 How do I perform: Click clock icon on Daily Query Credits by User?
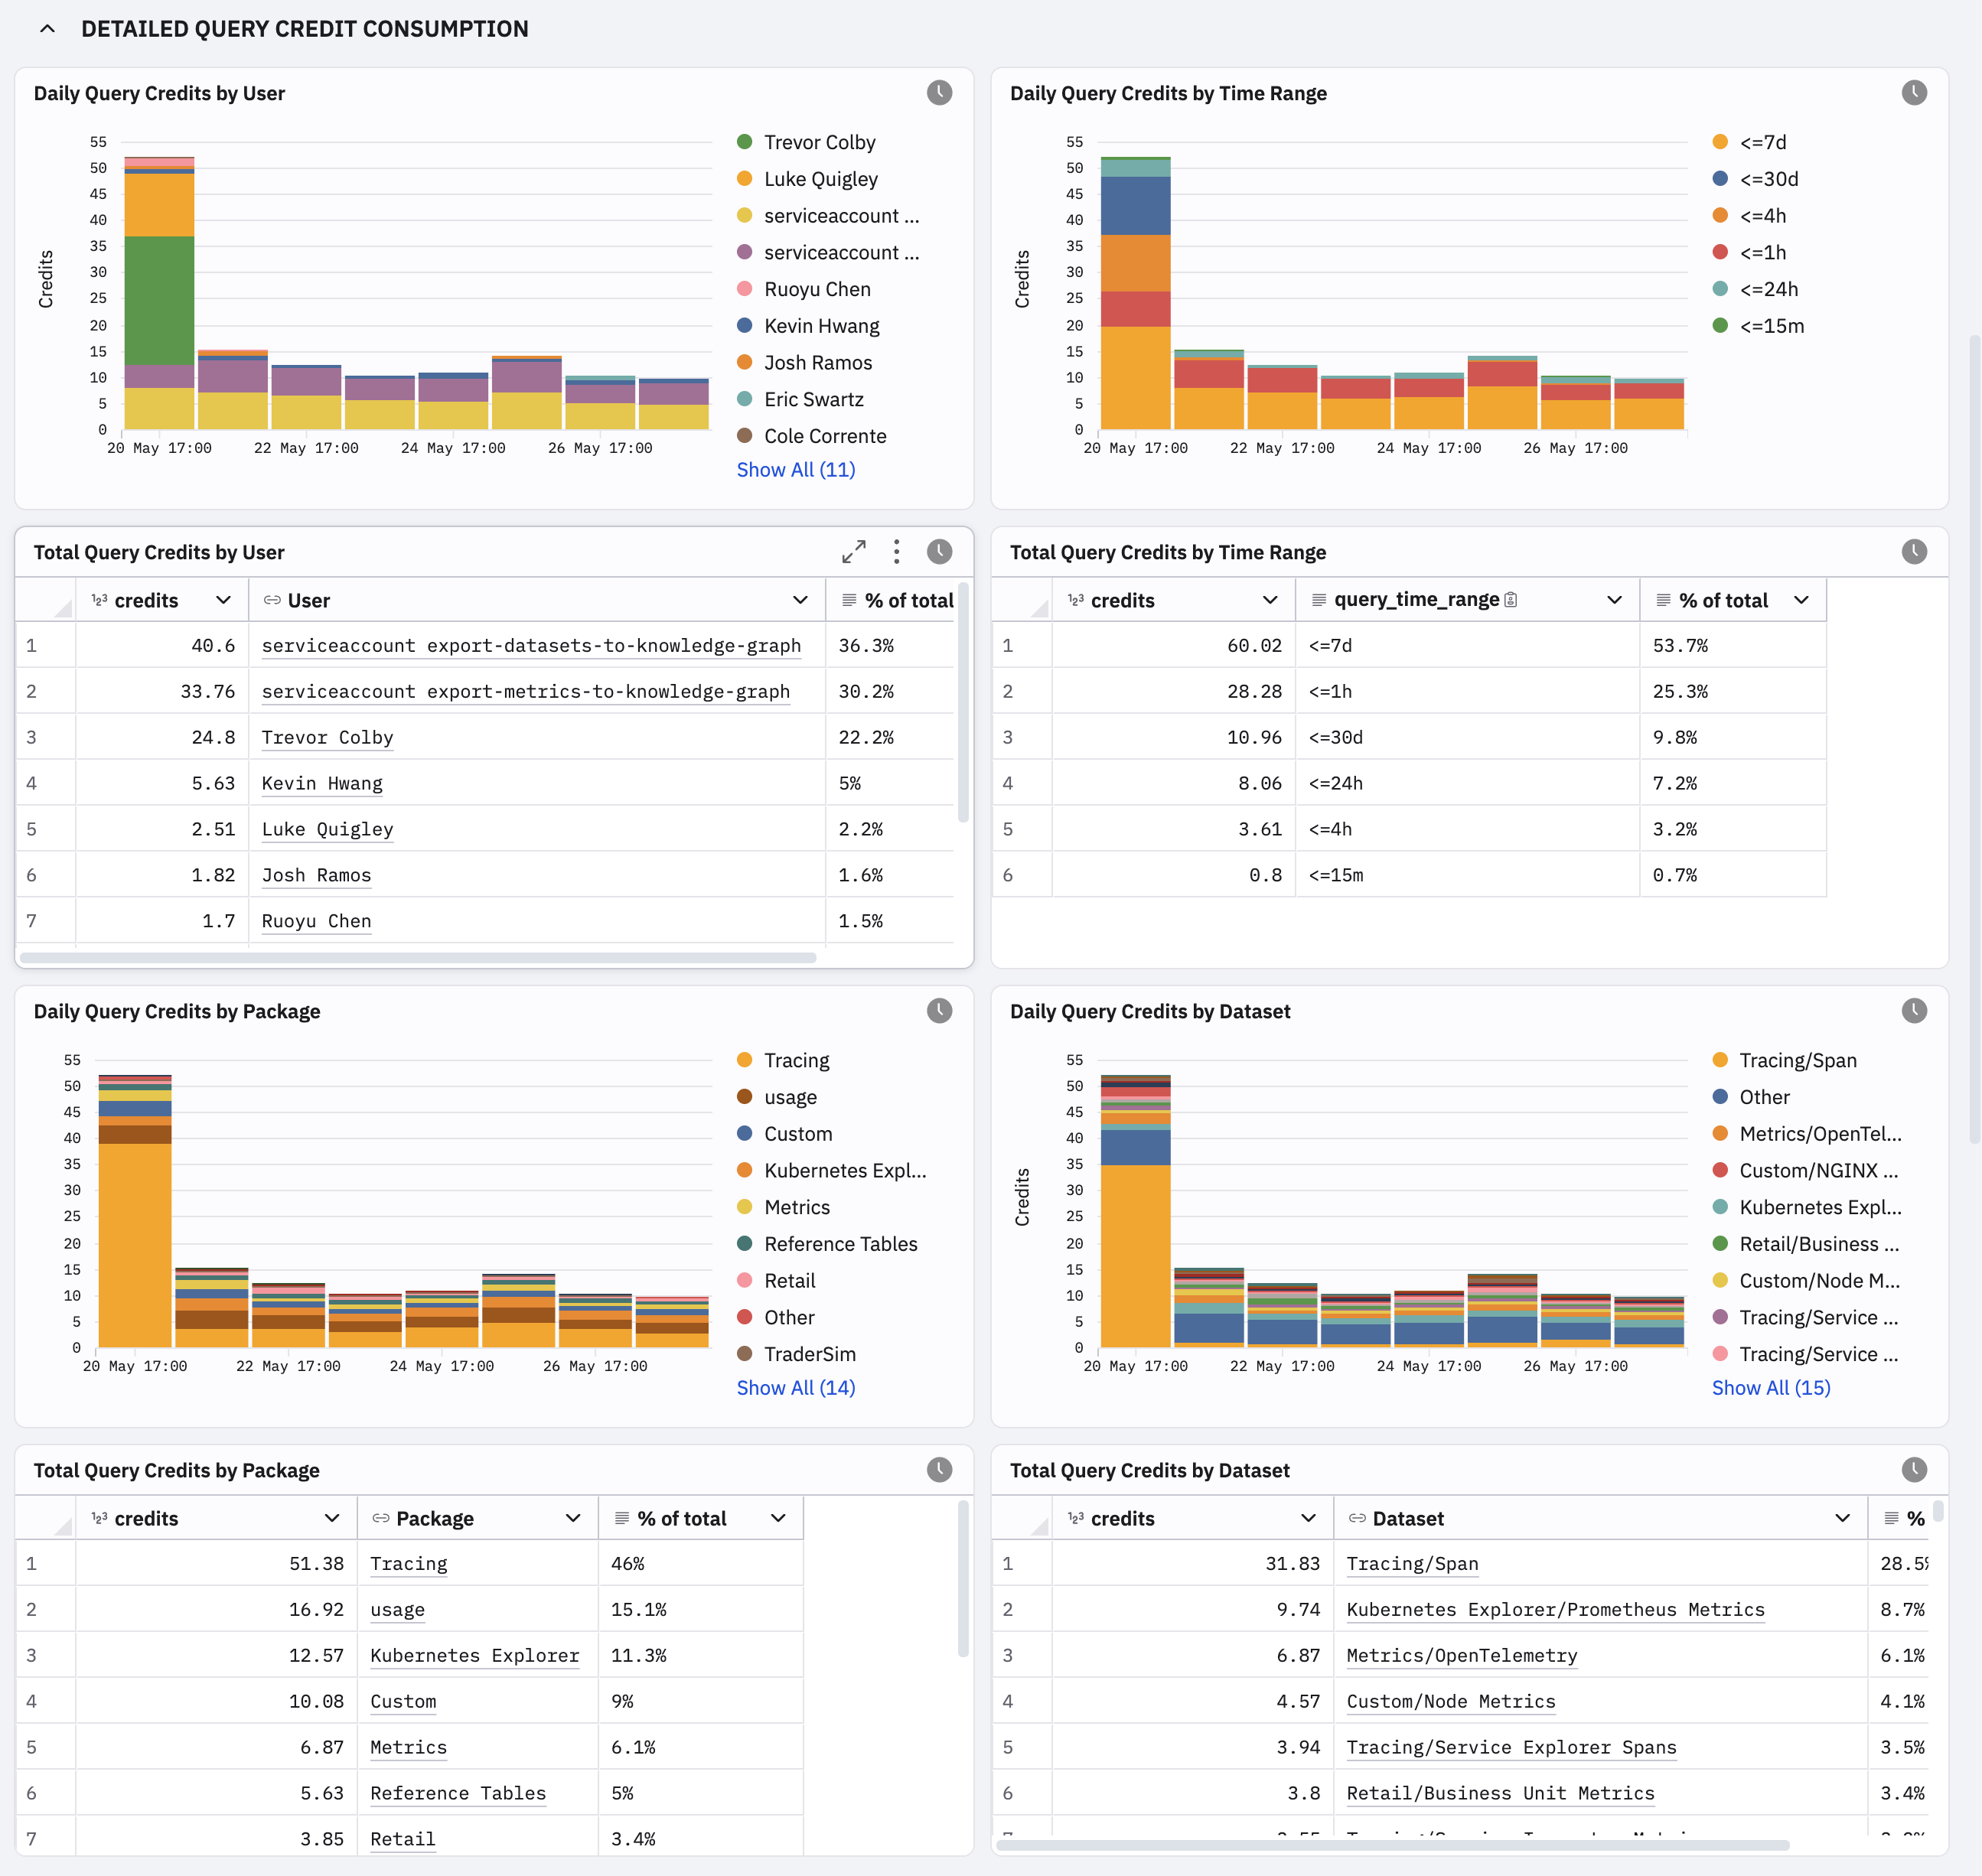tap(939, 93)
